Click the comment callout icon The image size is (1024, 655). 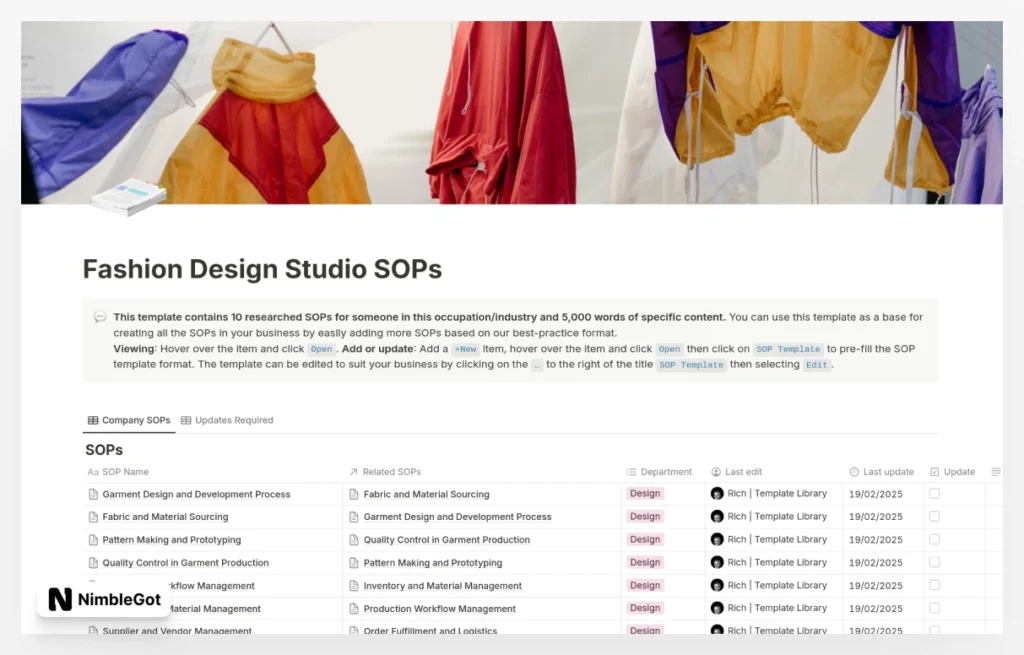(x=100, y=317)
